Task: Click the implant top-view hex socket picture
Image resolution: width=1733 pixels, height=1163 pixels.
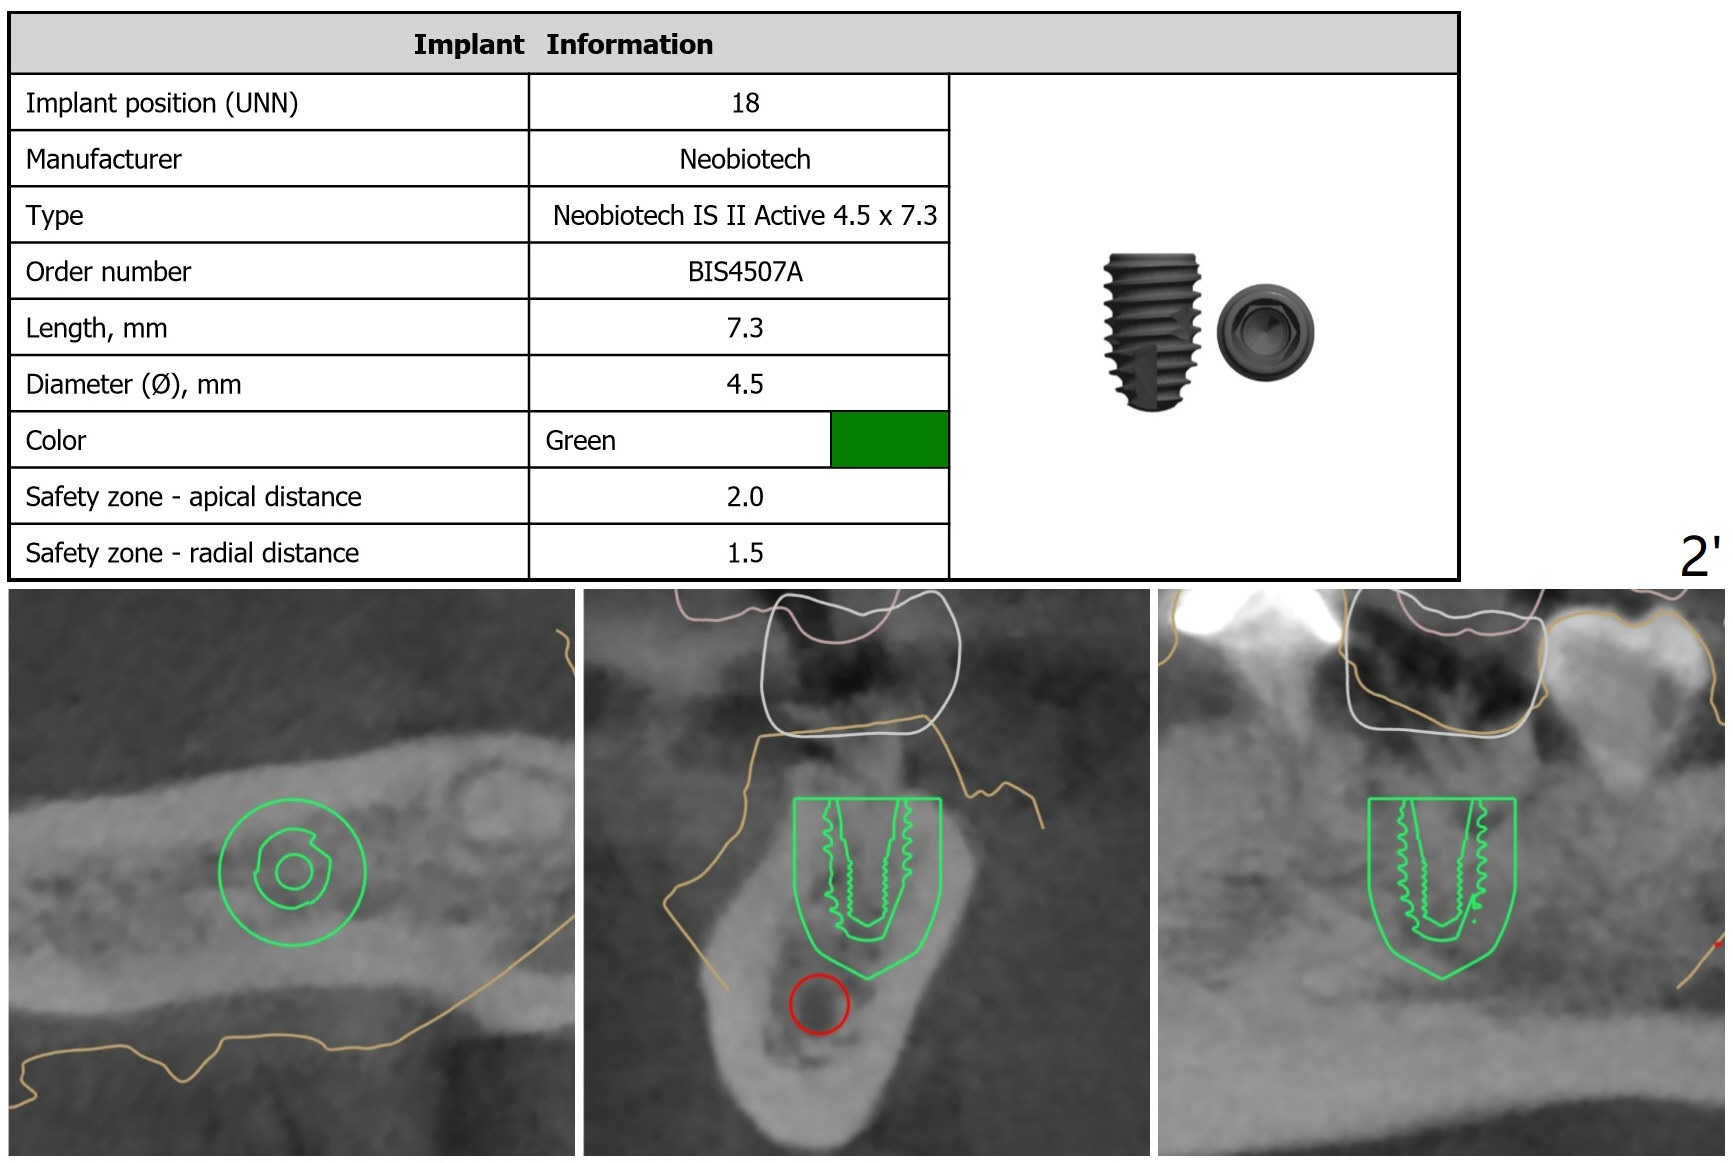Action: [x=1265, y=332]
